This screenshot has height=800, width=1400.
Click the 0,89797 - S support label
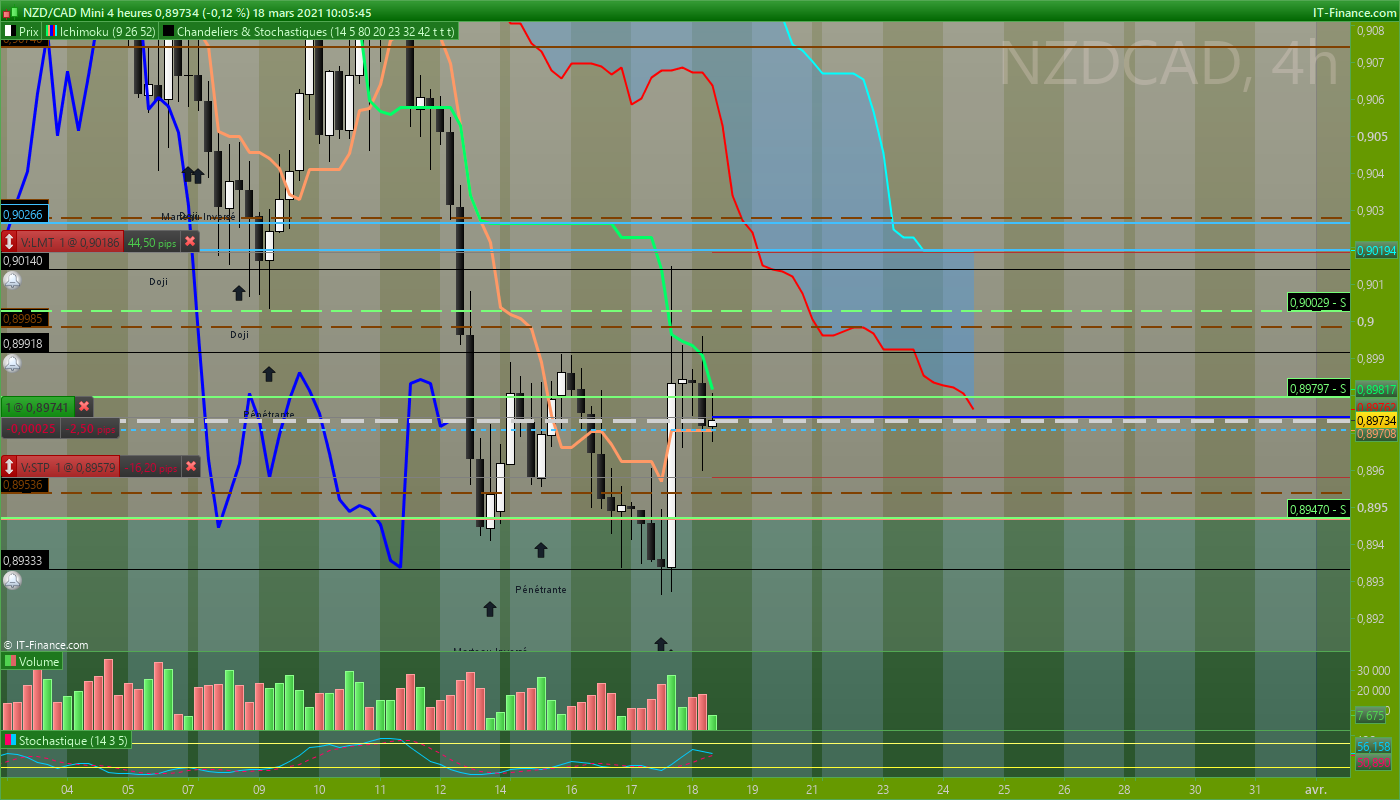coord(1320,388)
